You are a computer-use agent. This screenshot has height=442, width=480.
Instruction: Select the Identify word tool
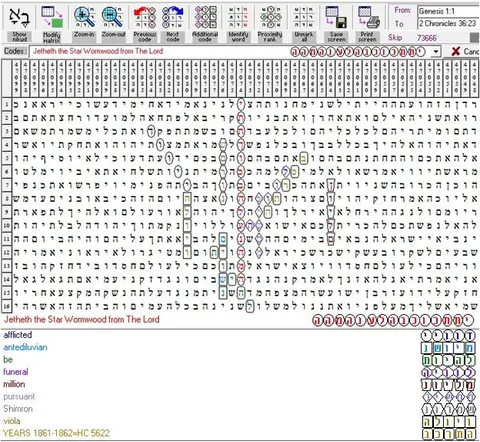[238, 24]
